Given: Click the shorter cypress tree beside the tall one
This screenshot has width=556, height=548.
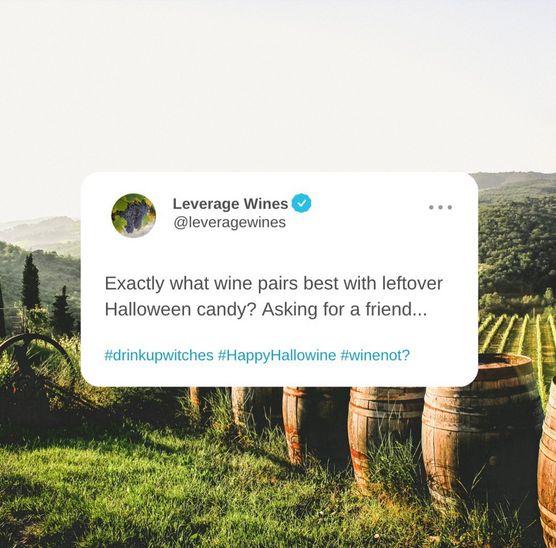Looking at the screenshot, I should (62, 312).
